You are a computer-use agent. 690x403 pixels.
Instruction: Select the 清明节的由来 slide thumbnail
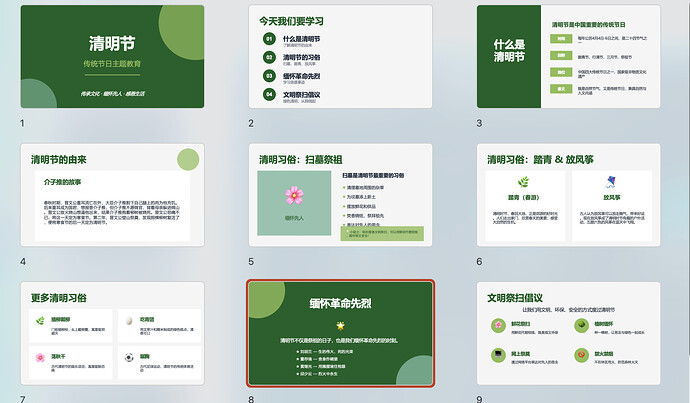click(x=112, y=195)
